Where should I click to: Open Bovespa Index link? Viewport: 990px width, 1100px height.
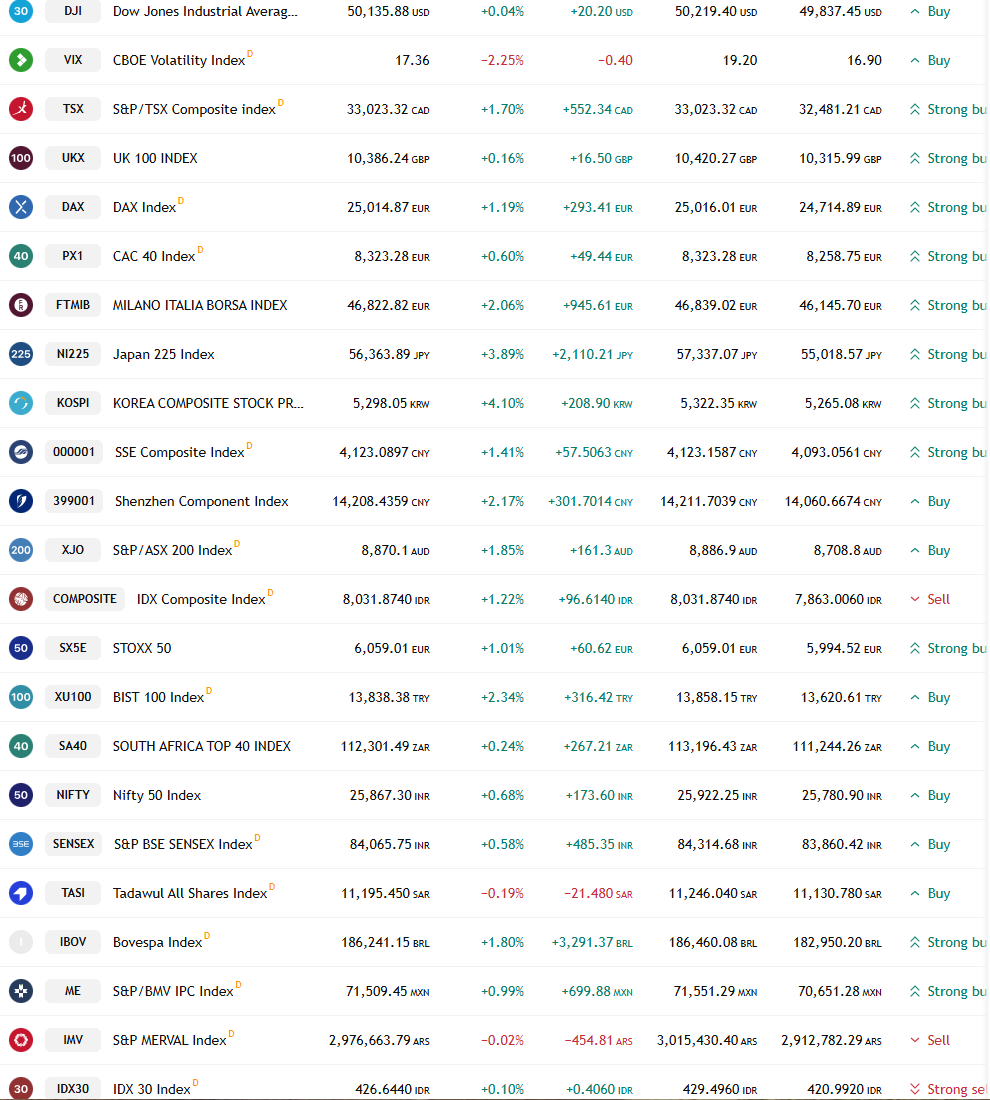(x=158, y=942)
